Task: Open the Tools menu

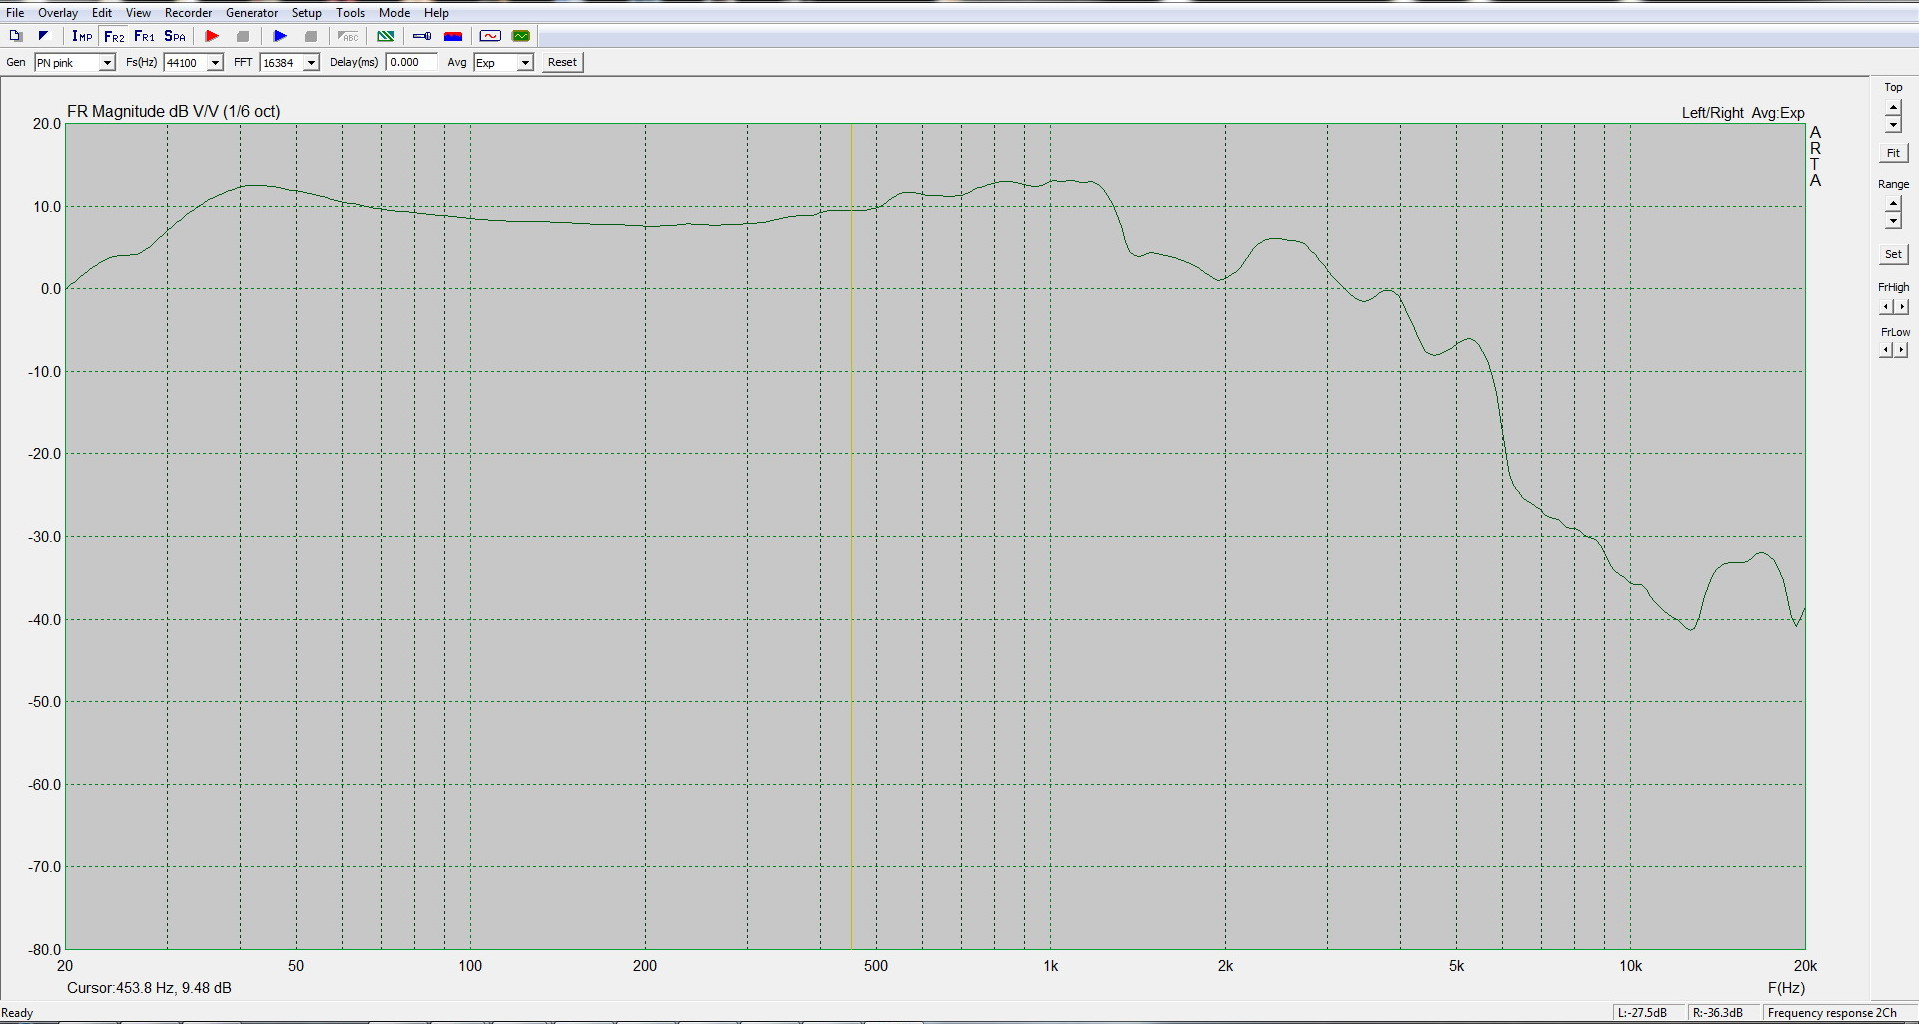Action: [350, 13]
